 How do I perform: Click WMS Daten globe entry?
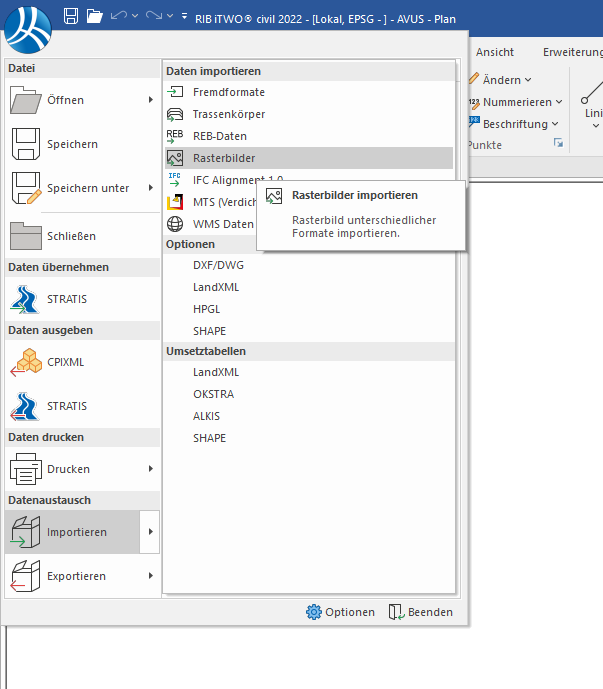(x=222, y=224)
